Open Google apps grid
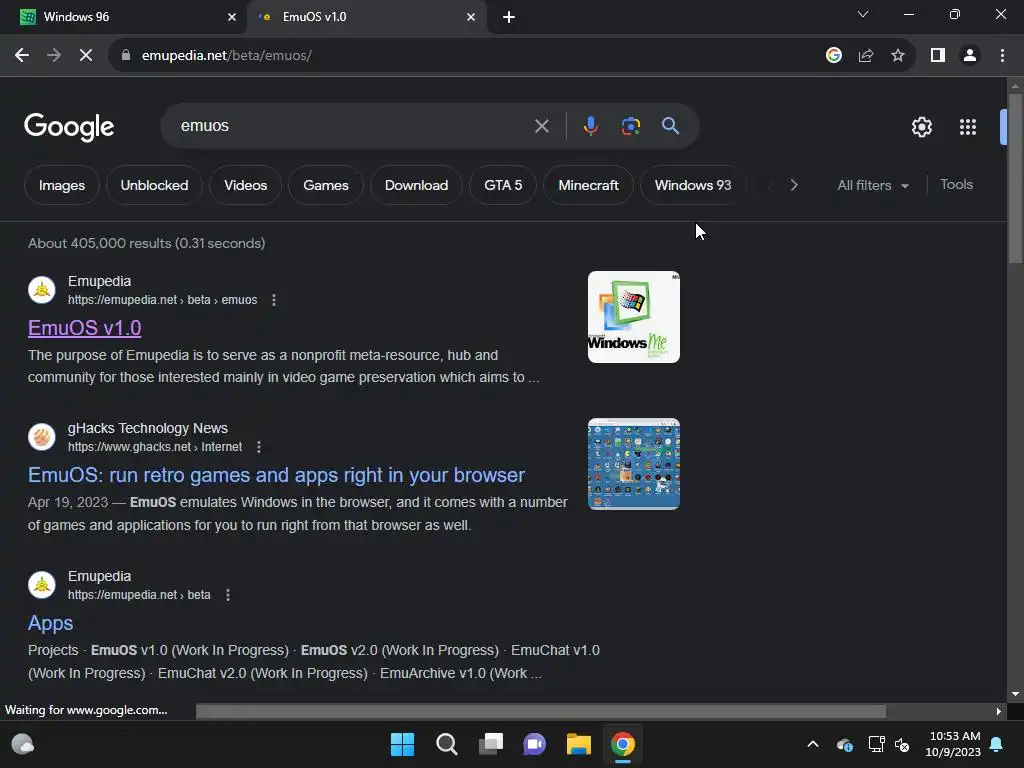 [x=968, y=127]
